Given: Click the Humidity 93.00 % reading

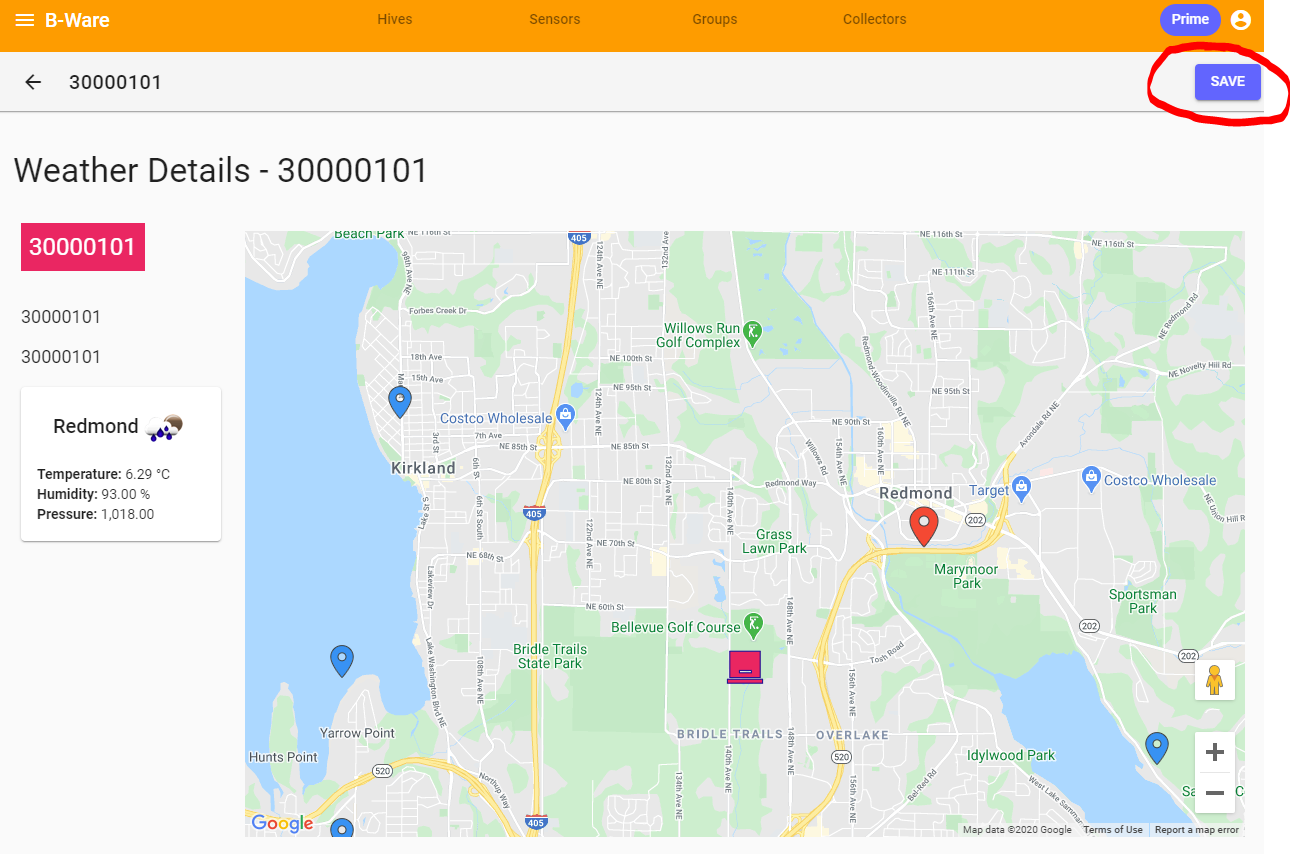Looking at the screenshot, I should (x=94, y=494).
